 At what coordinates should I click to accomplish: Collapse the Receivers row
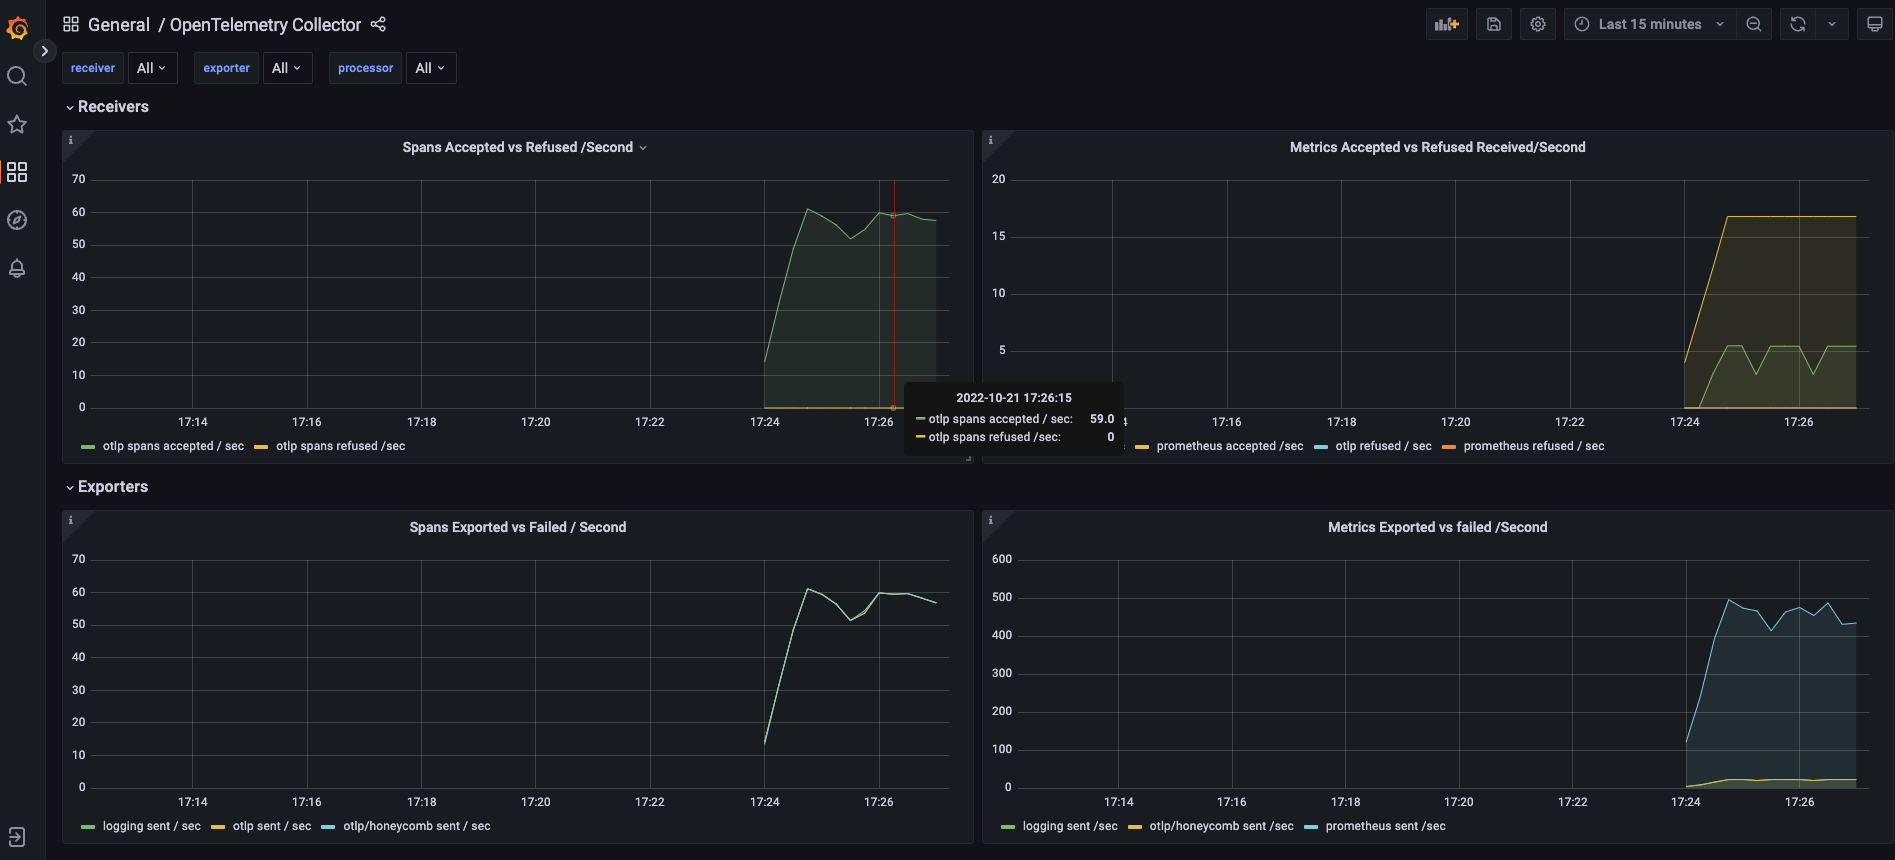tap(107, 107)
